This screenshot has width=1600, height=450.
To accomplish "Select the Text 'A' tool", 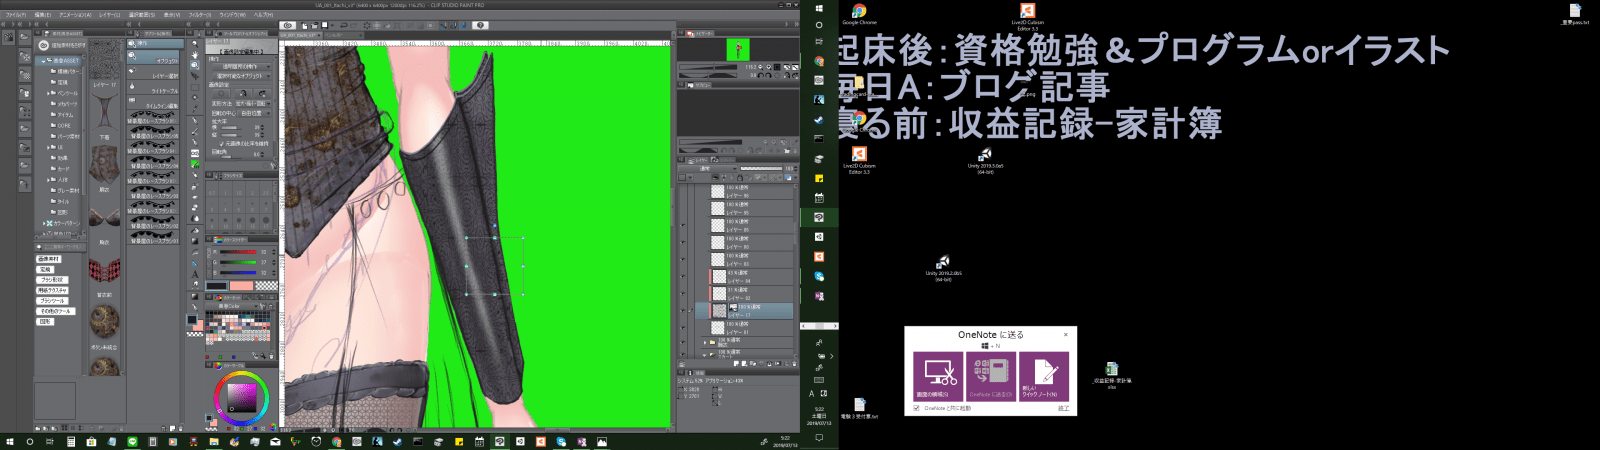I will (x=195, y=274).
